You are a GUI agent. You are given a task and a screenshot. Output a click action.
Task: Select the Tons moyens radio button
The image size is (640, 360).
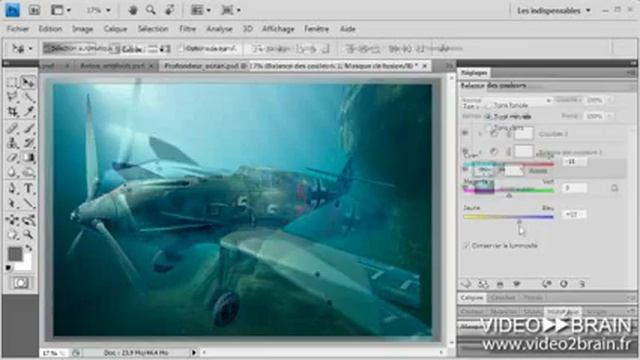[x=488, y=116]
